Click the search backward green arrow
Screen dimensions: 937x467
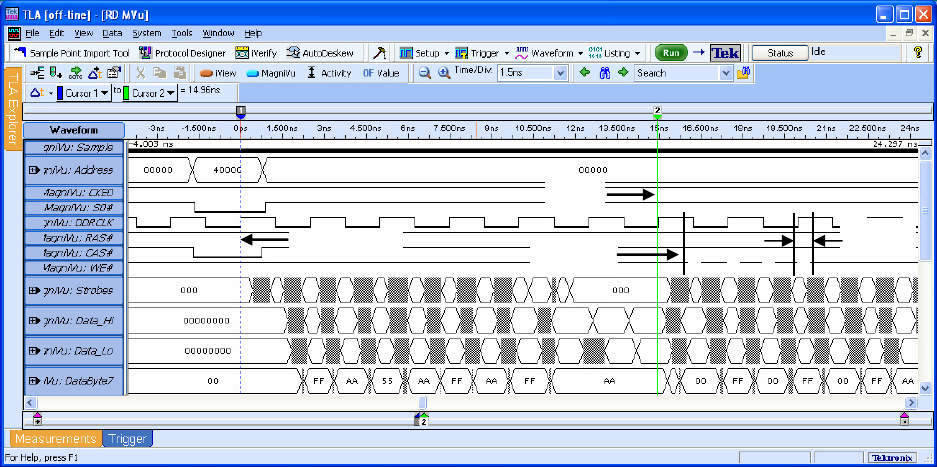tap(585, 73)
